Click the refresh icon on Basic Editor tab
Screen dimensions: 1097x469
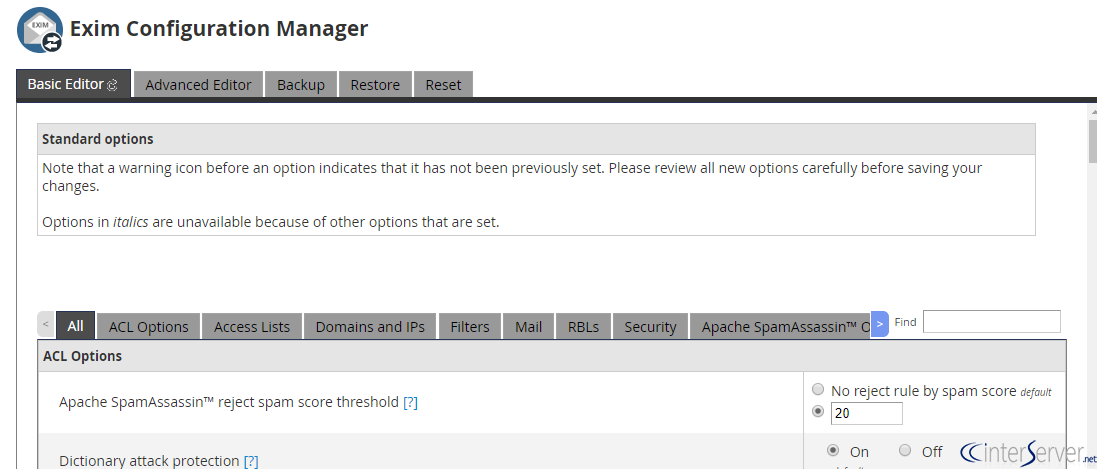(112, 85)
